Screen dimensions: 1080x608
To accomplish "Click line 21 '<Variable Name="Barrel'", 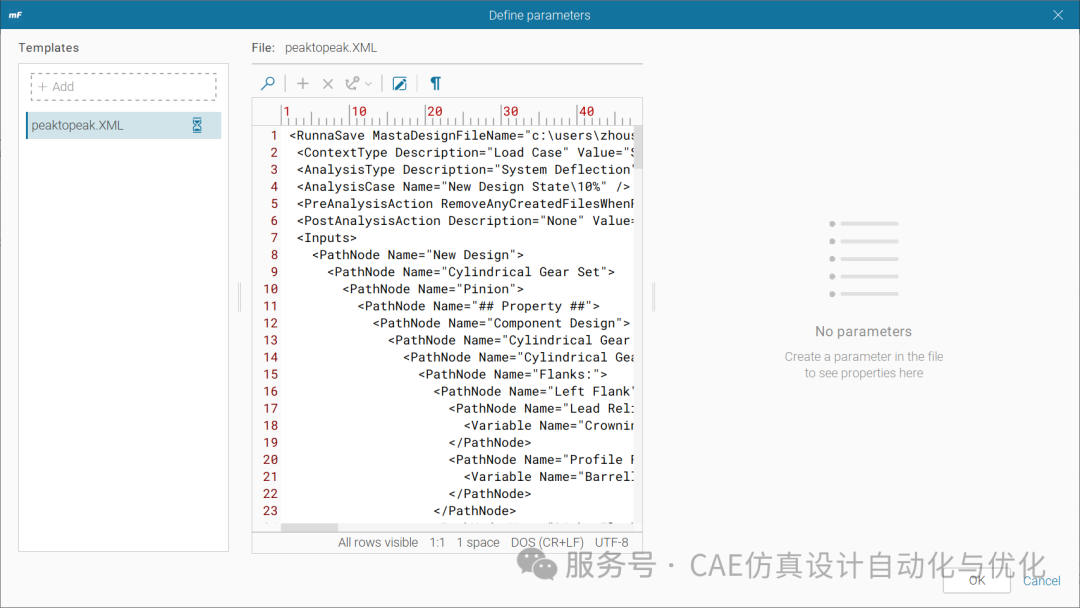I will click(x=548, y=476).
